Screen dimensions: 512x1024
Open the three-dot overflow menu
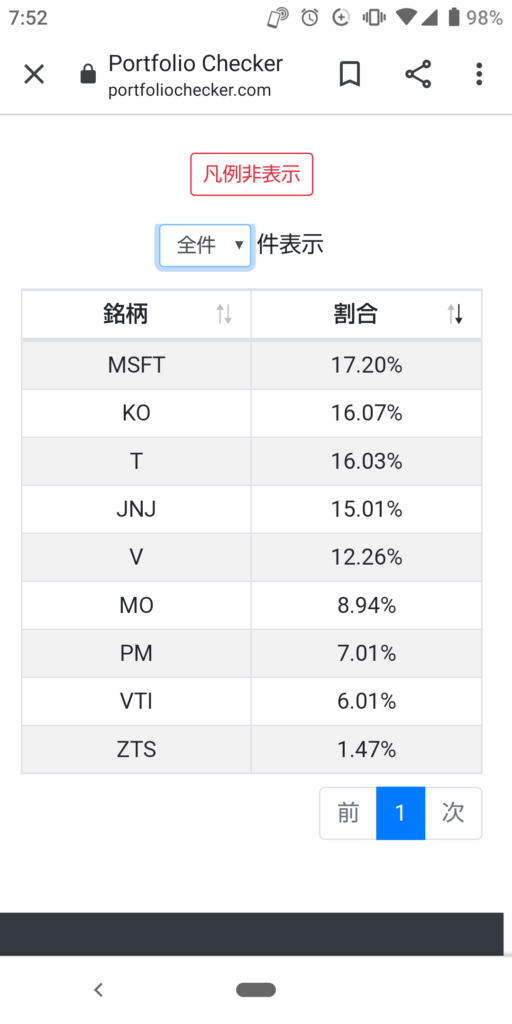479,74
